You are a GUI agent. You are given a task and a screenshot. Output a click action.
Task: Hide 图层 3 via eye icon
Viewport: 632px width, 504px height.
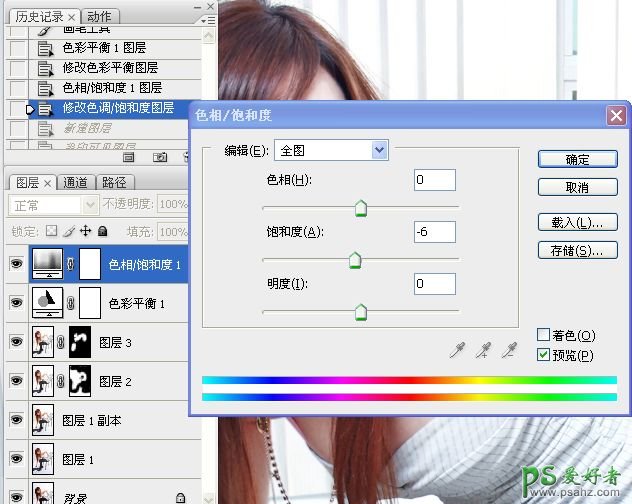(x=17, y=342)
